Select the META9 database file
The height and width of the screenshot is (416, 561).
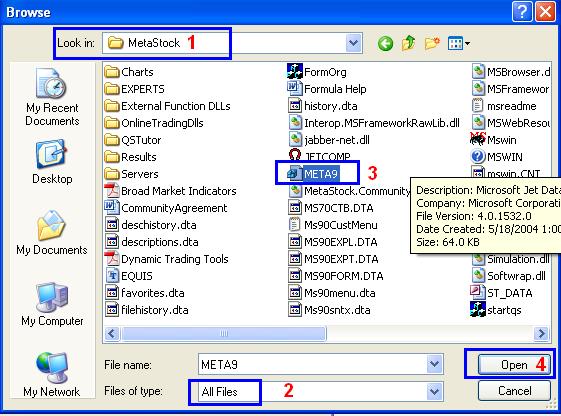pos(313,174)
